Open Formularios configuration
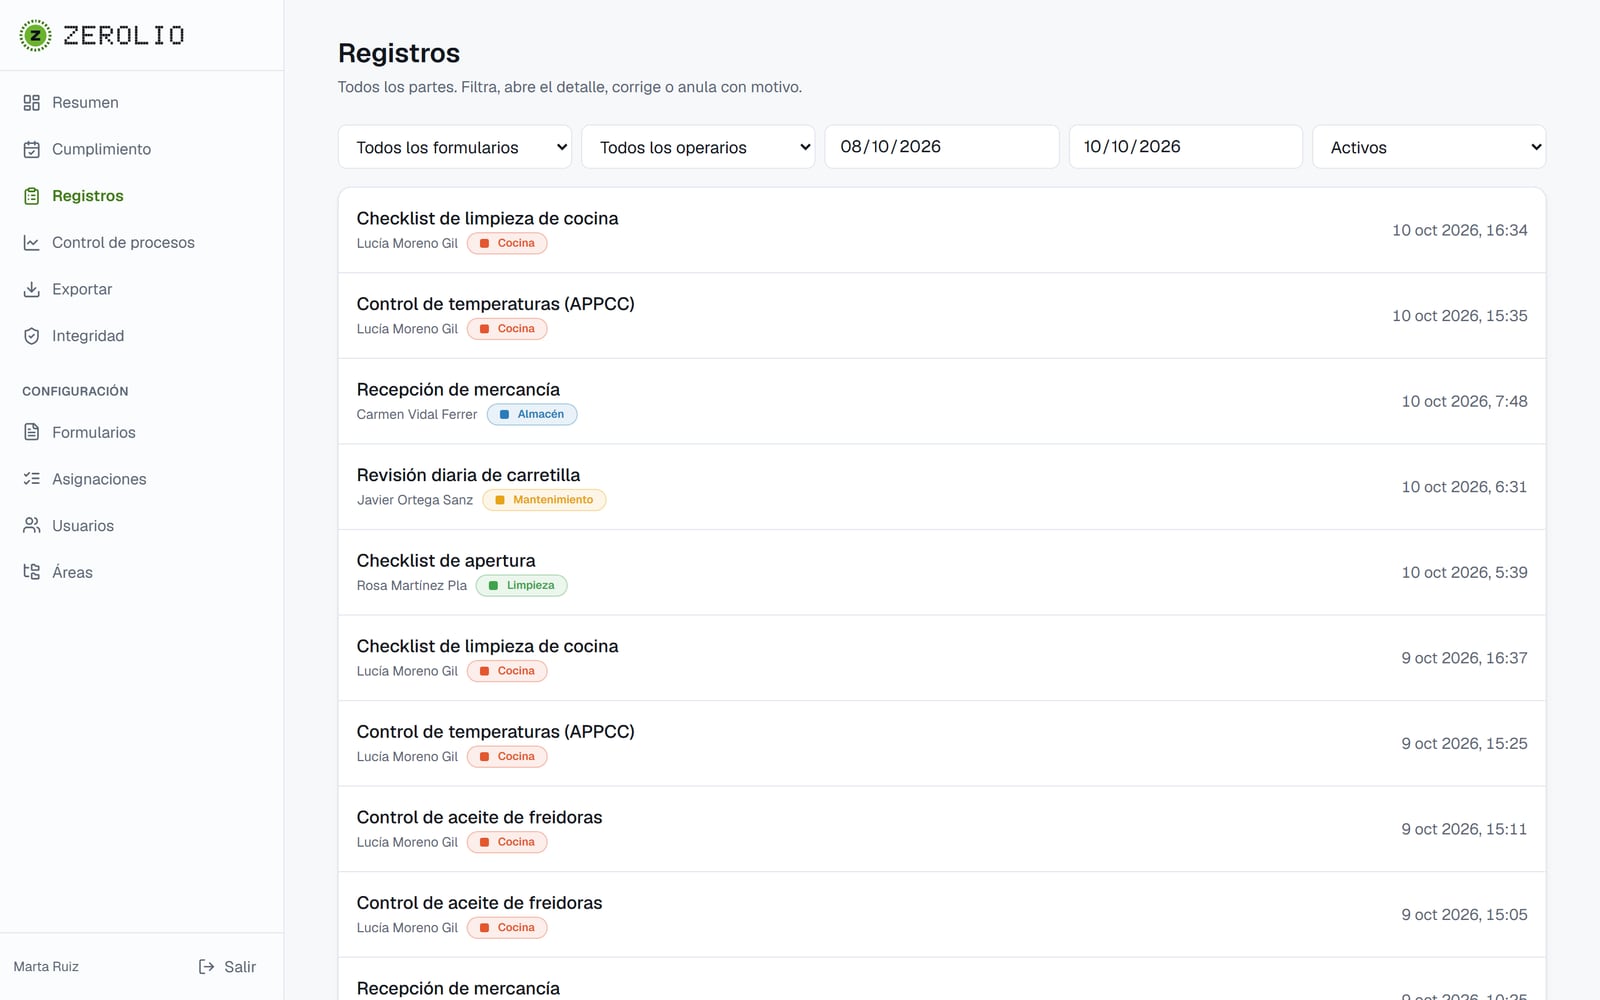Screen dimensions: 1600x1000 tap(142, 432)
